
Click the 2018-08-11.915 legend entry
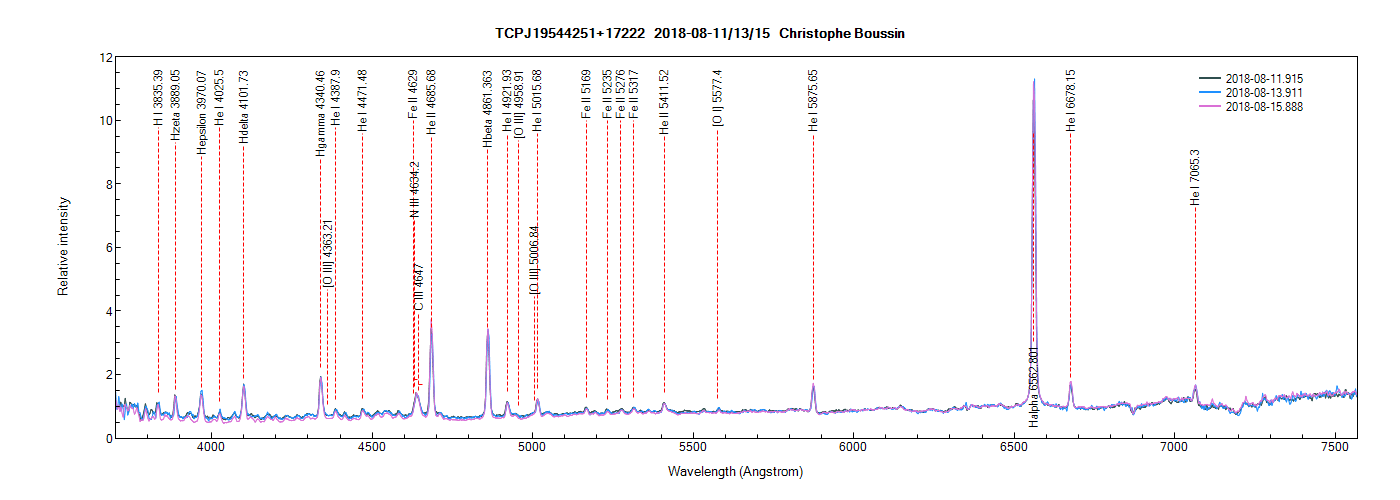coord(1264,78)
